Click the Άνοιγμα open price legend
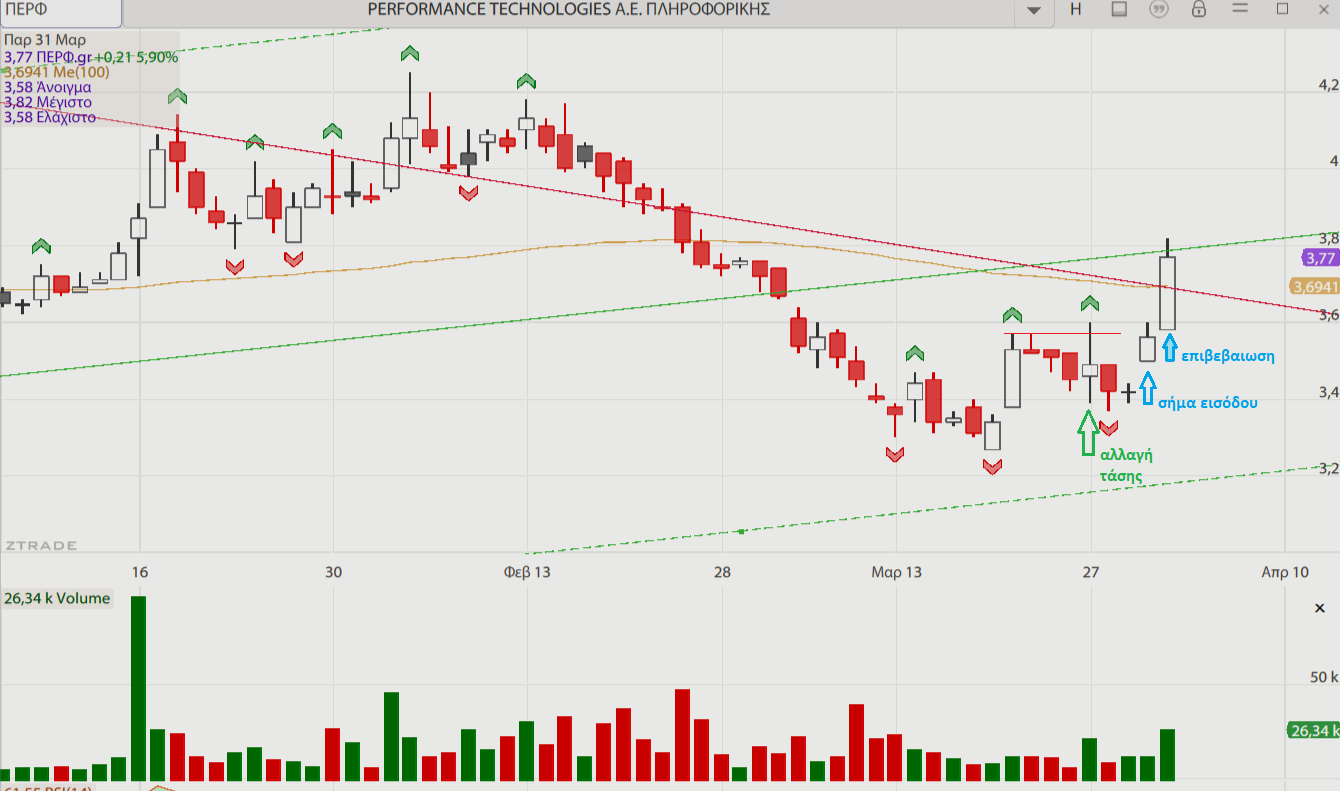 48,87
